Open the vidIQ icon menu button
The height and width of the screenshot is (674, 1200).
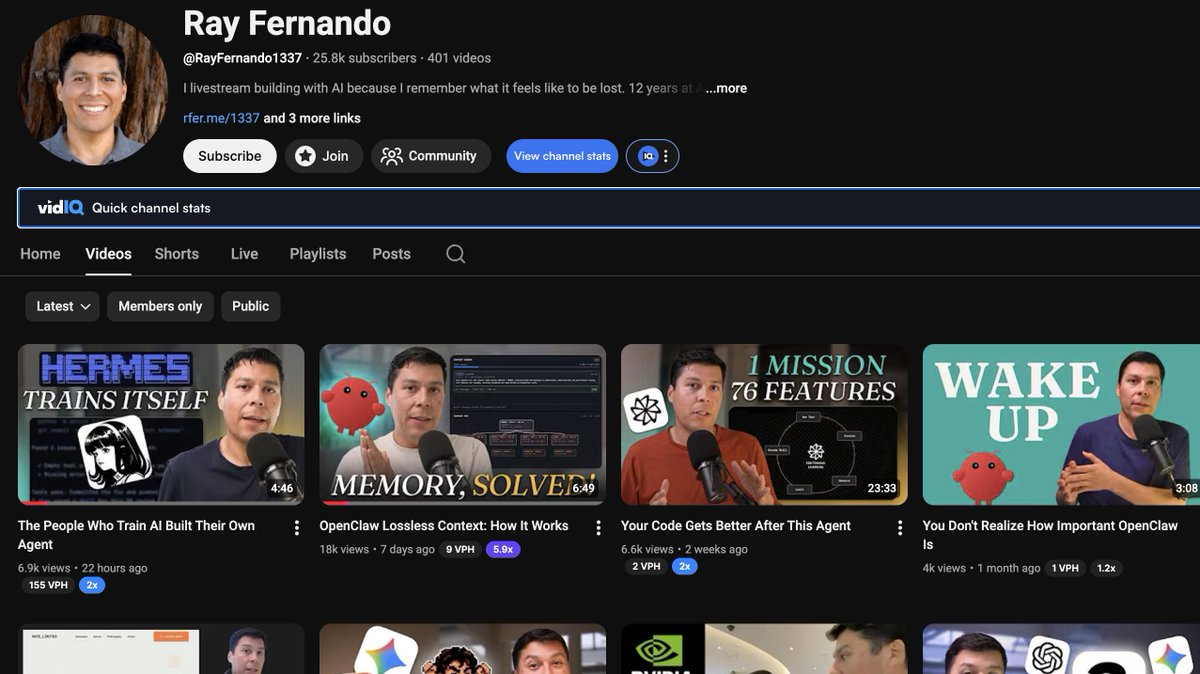(653, 156)
